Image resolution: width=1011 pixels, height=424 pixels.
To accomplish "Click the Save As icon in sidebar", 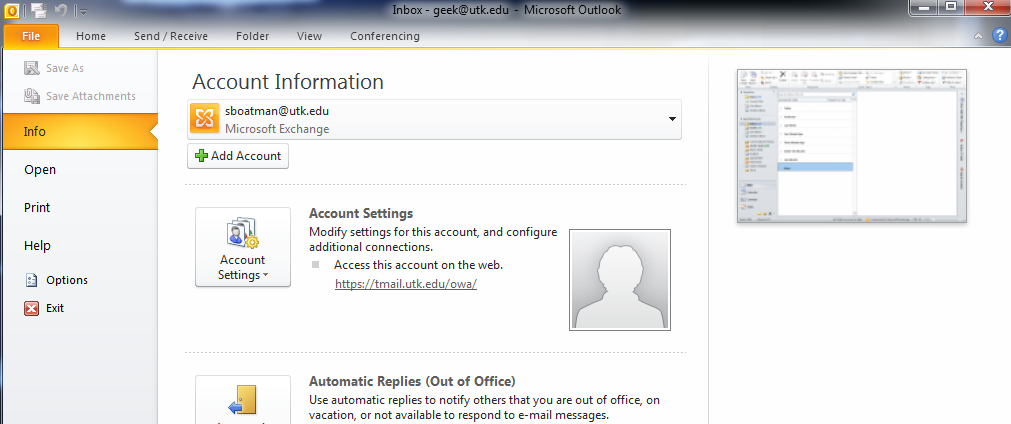I will coord(31,68).
